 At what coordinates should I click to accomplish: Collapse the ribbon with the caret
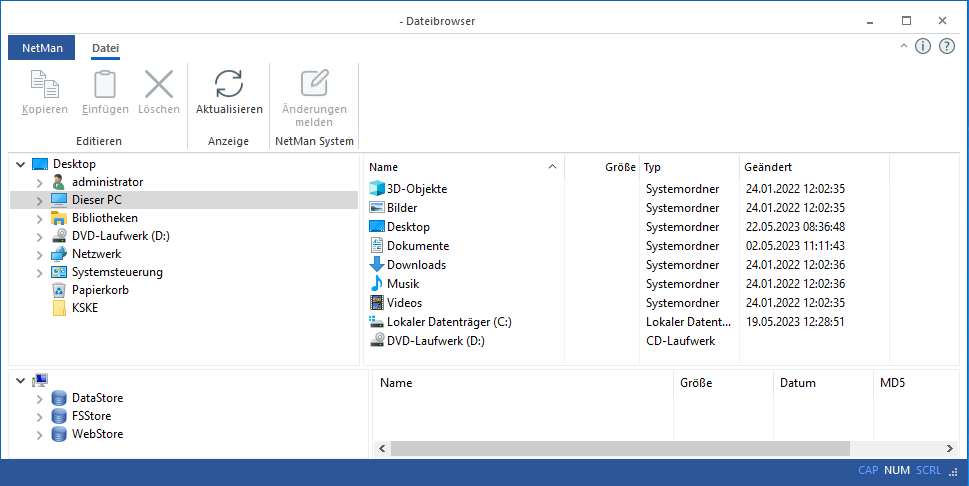click(x=903, y=46)
